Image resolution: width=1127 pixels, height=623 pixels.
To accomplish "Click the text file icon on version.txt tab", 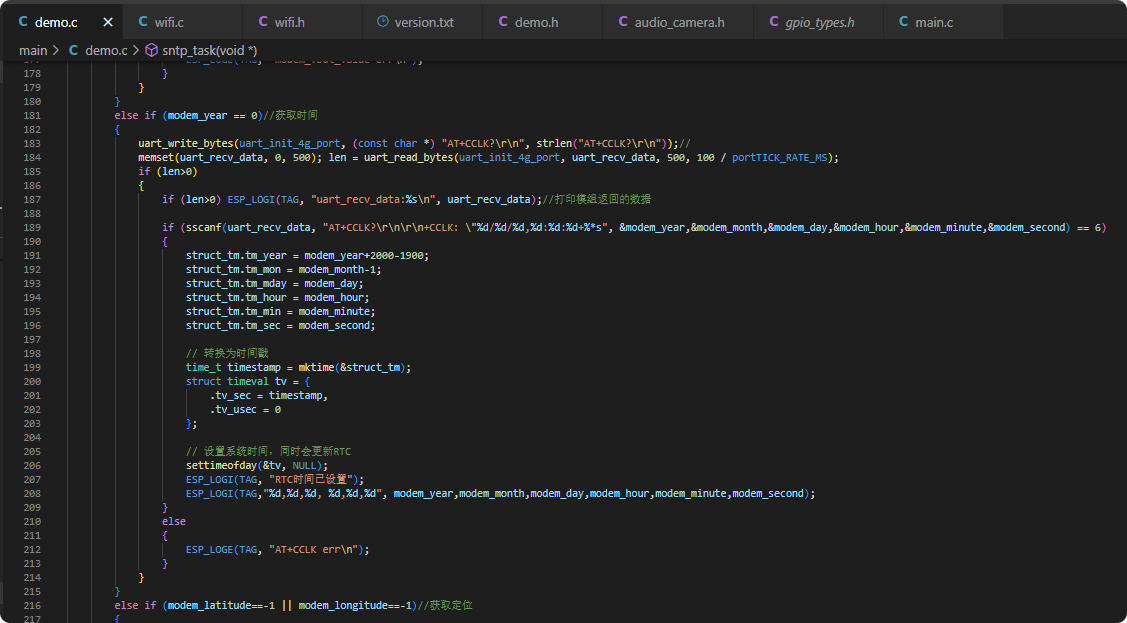I will (383, 22).
